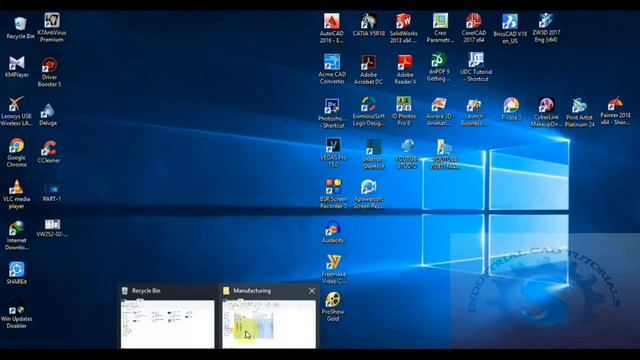Click Internet Download Manager icon

[x=16, y=236]
